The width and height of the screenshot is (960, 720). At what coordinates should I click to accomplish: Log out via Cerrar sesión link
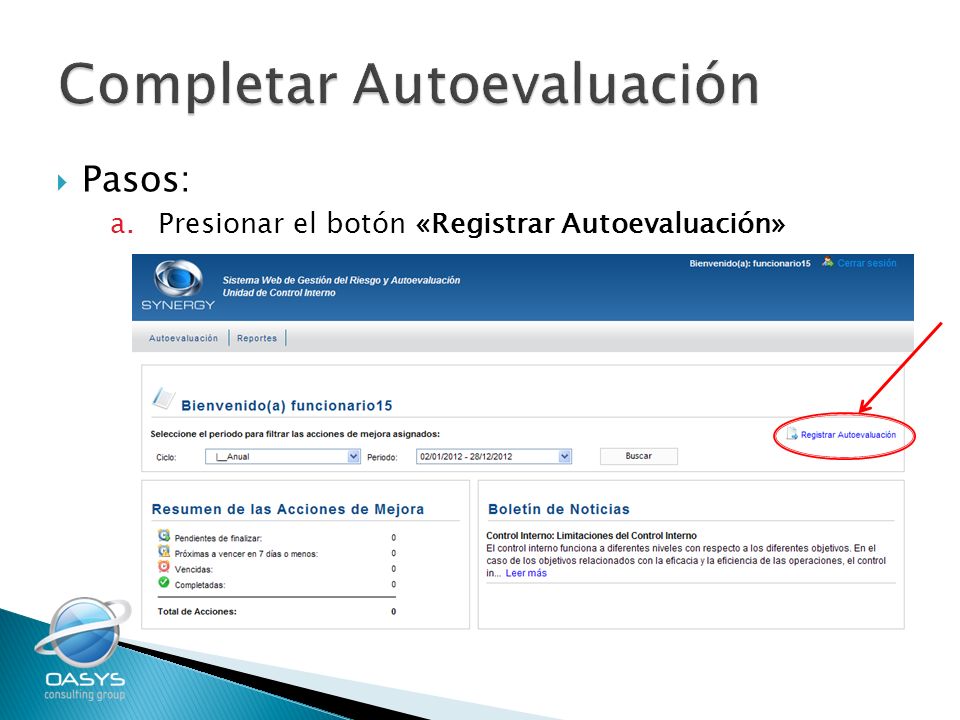[x=866, y=263]
